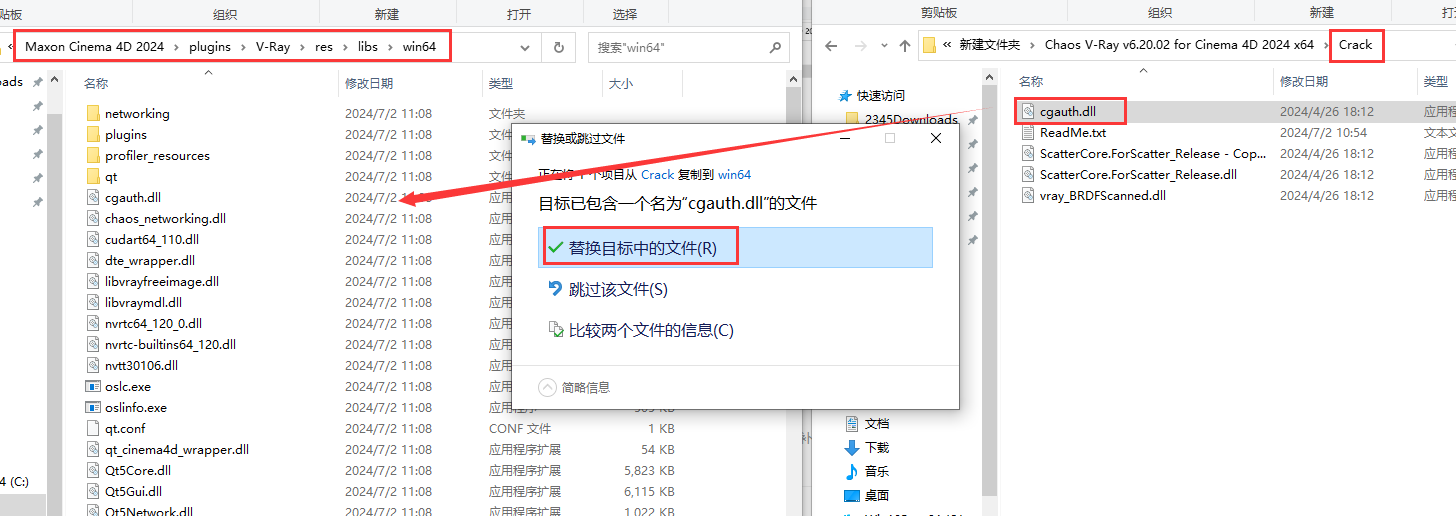This screenshot has height=516, width=1456.
Task: Select libvrayfreeimage.dll file
Action: [x=162, y=282]
